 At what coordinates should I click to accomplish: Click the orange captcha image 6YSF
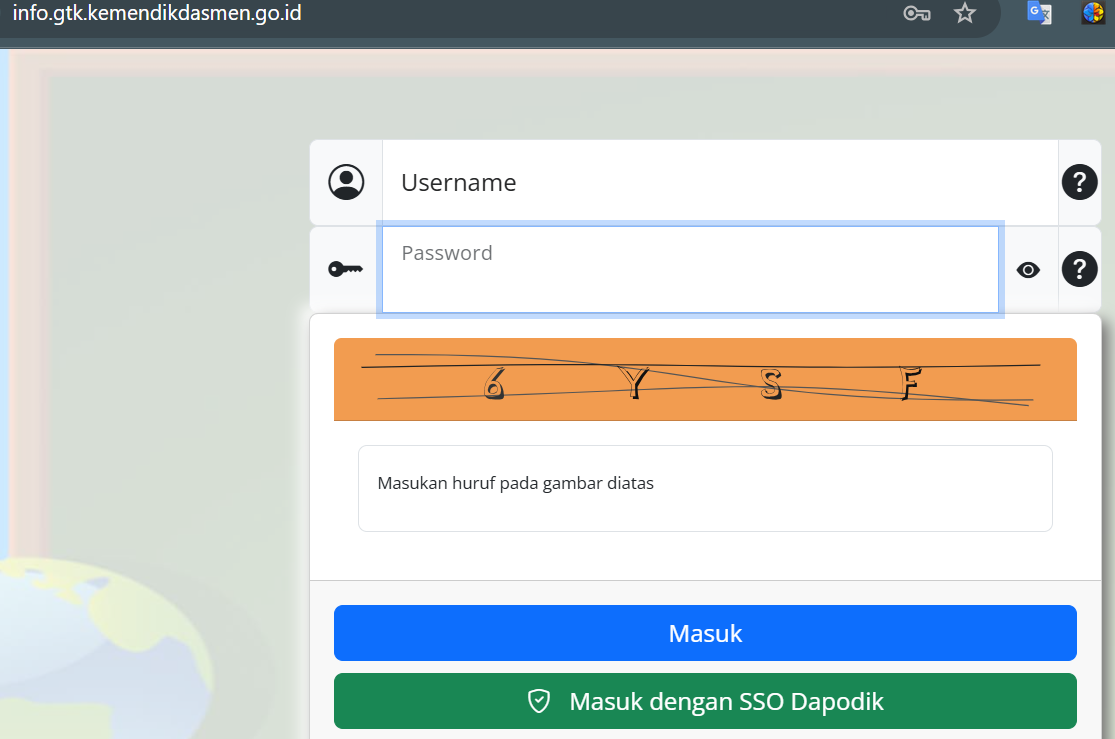pyautogui.click(x=705, y=380)
